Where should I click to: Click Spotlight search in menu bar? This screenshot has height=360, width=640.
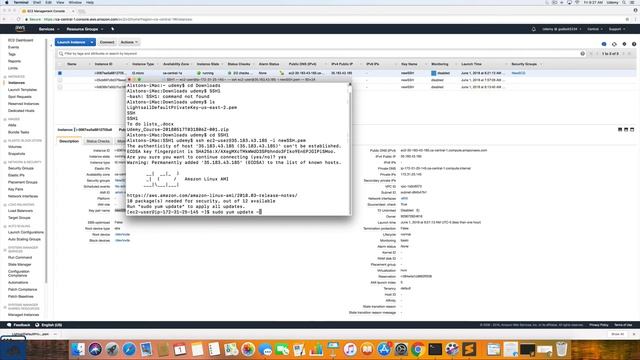pyautogui.click(x=624, y=2)
